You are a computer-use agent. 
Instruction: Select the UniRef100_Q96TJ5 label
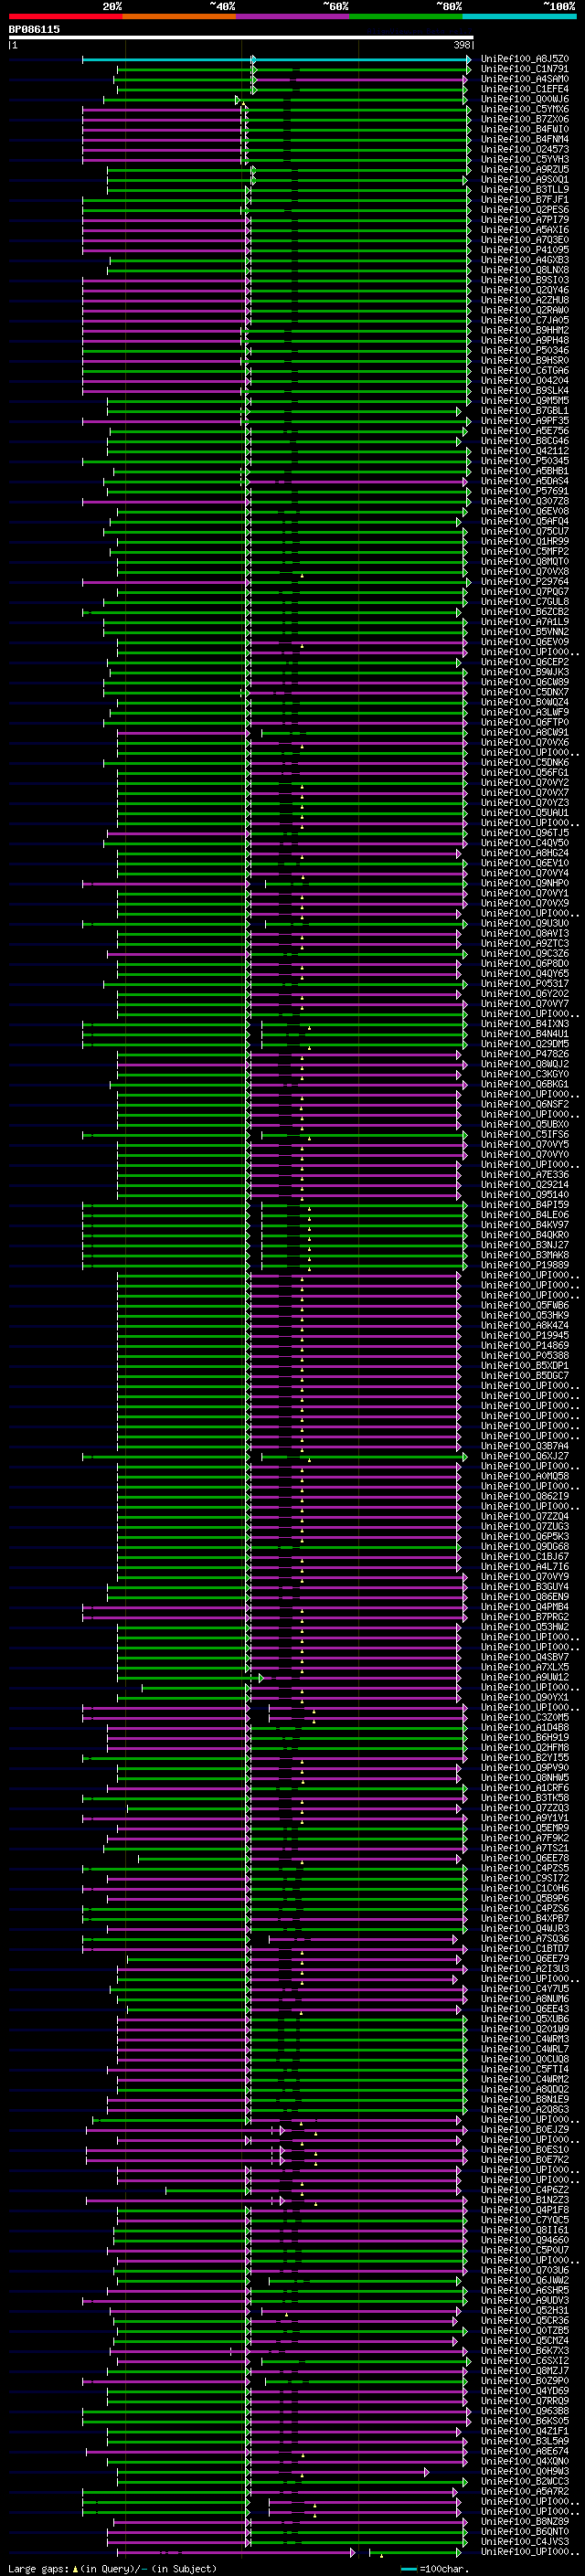click(x=525, y=832)
